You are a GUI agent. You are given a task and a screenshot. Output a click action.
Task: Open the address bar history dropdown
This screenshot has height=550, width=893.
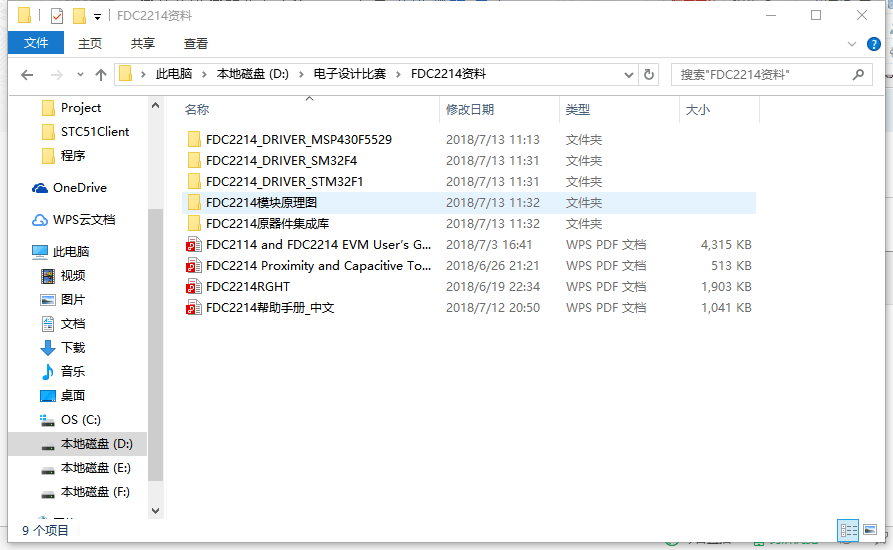tap(629, 75)
